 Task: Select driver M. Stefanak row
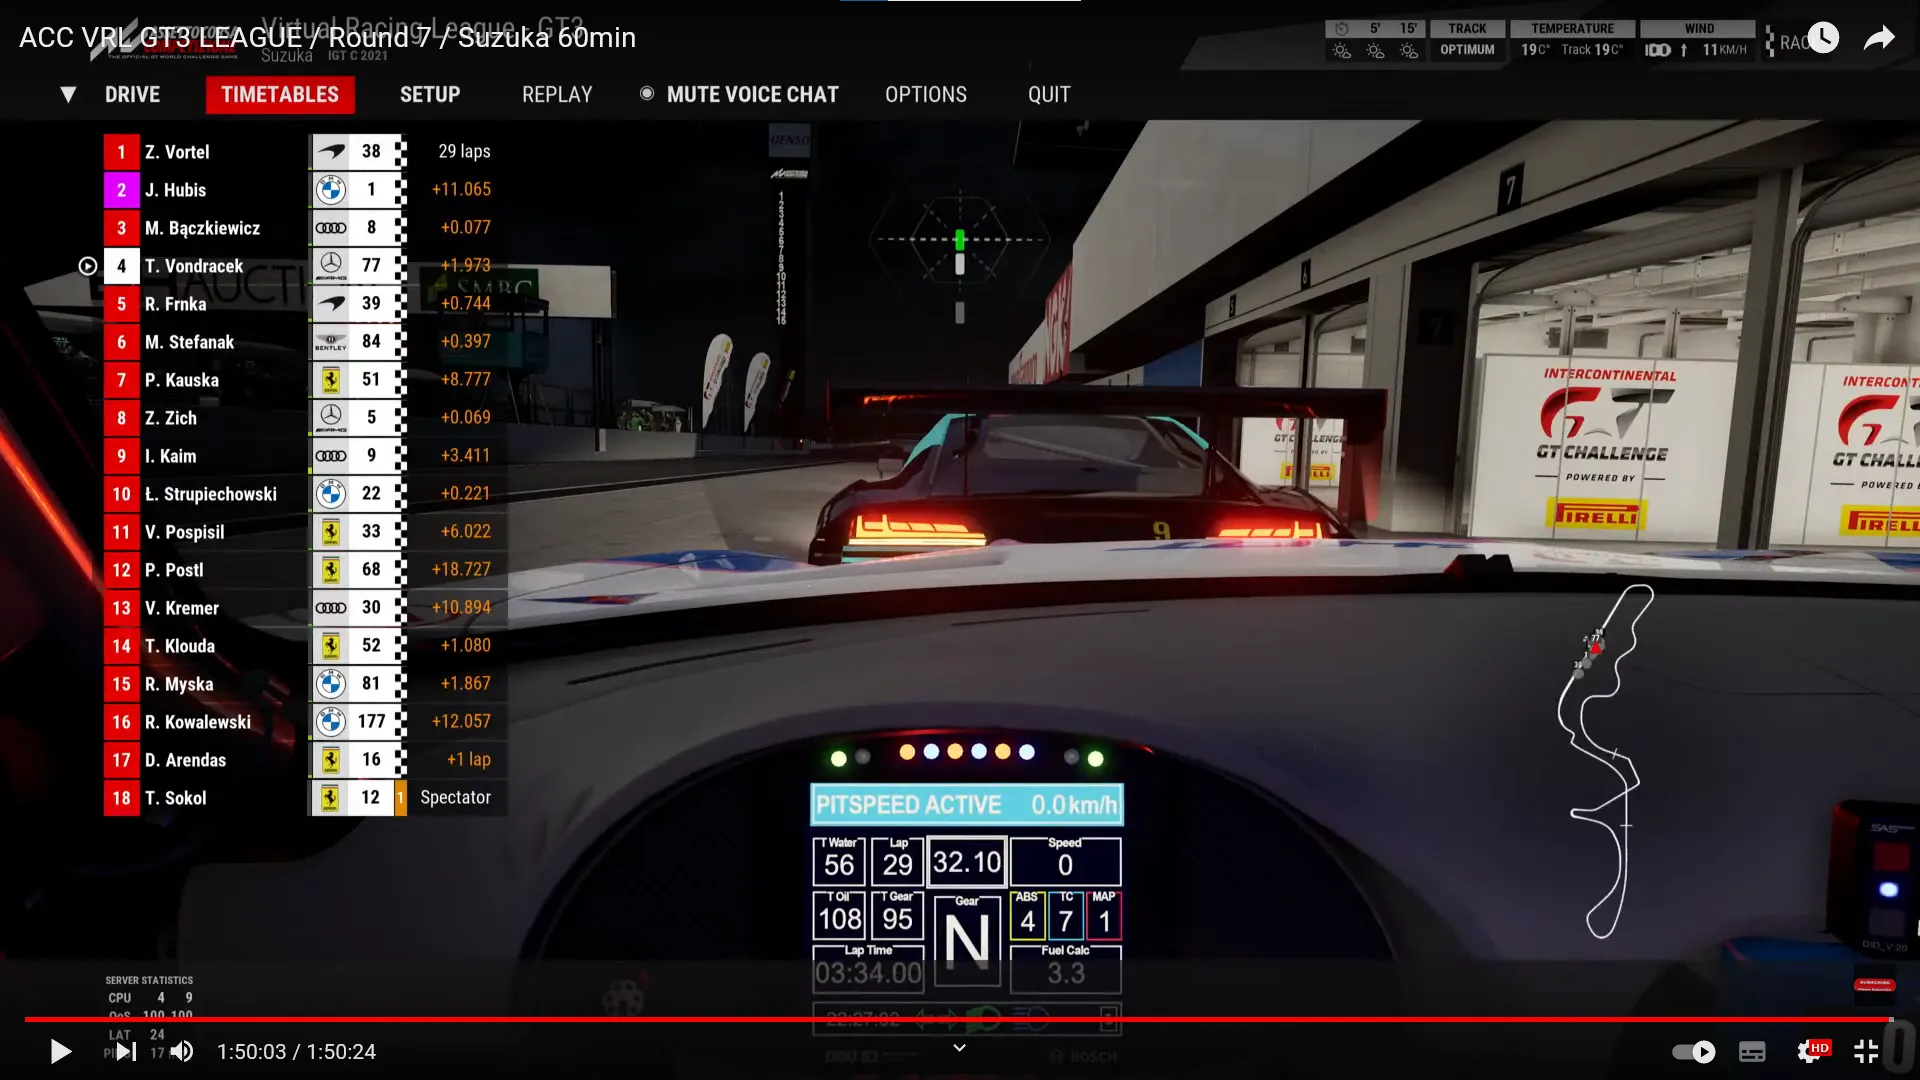tap(305, 342)
